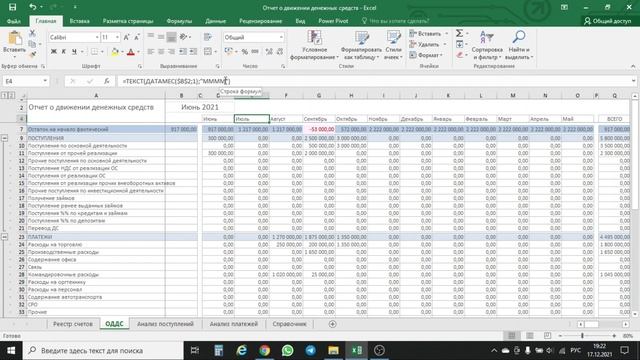Toggle Wrap Text in alignment group
The height and width of the screenshot is (360, 640).
click(208, 37)
